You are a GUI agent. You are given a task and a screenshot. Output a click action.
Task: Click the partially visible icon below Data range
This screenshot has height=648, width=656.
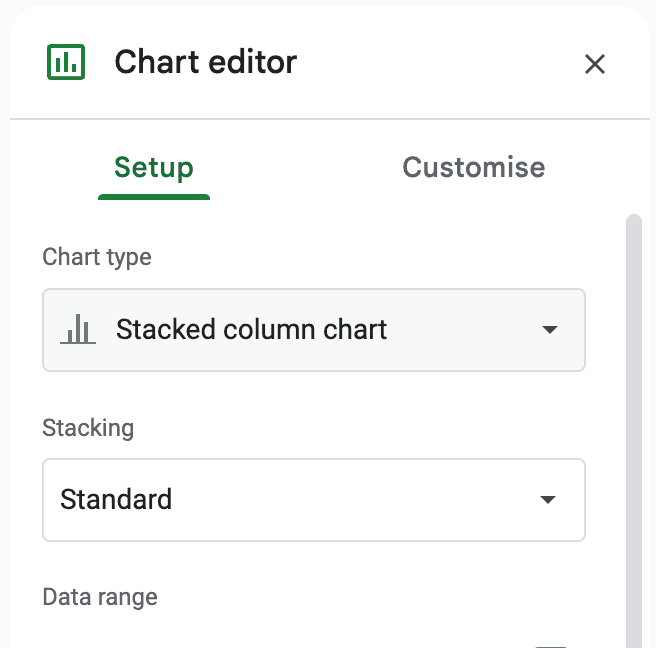click(x=551, y=645)
